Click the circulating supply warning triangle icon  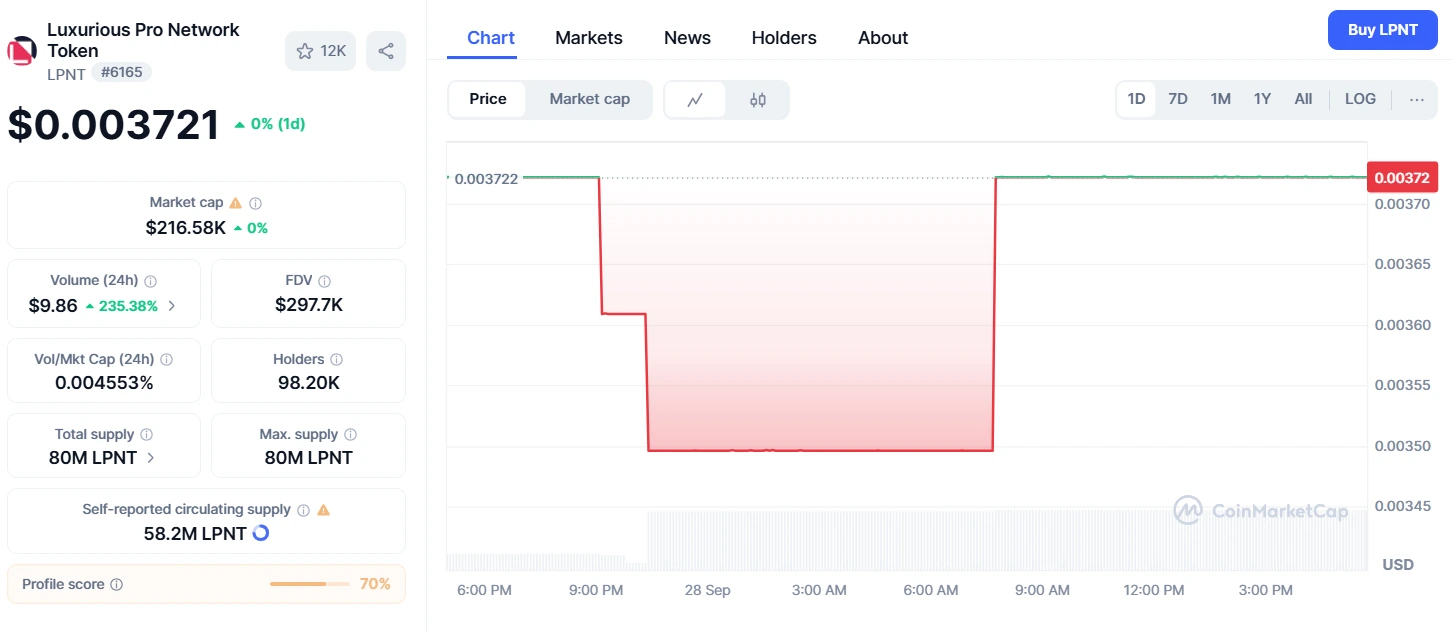[x=323, y=510]
